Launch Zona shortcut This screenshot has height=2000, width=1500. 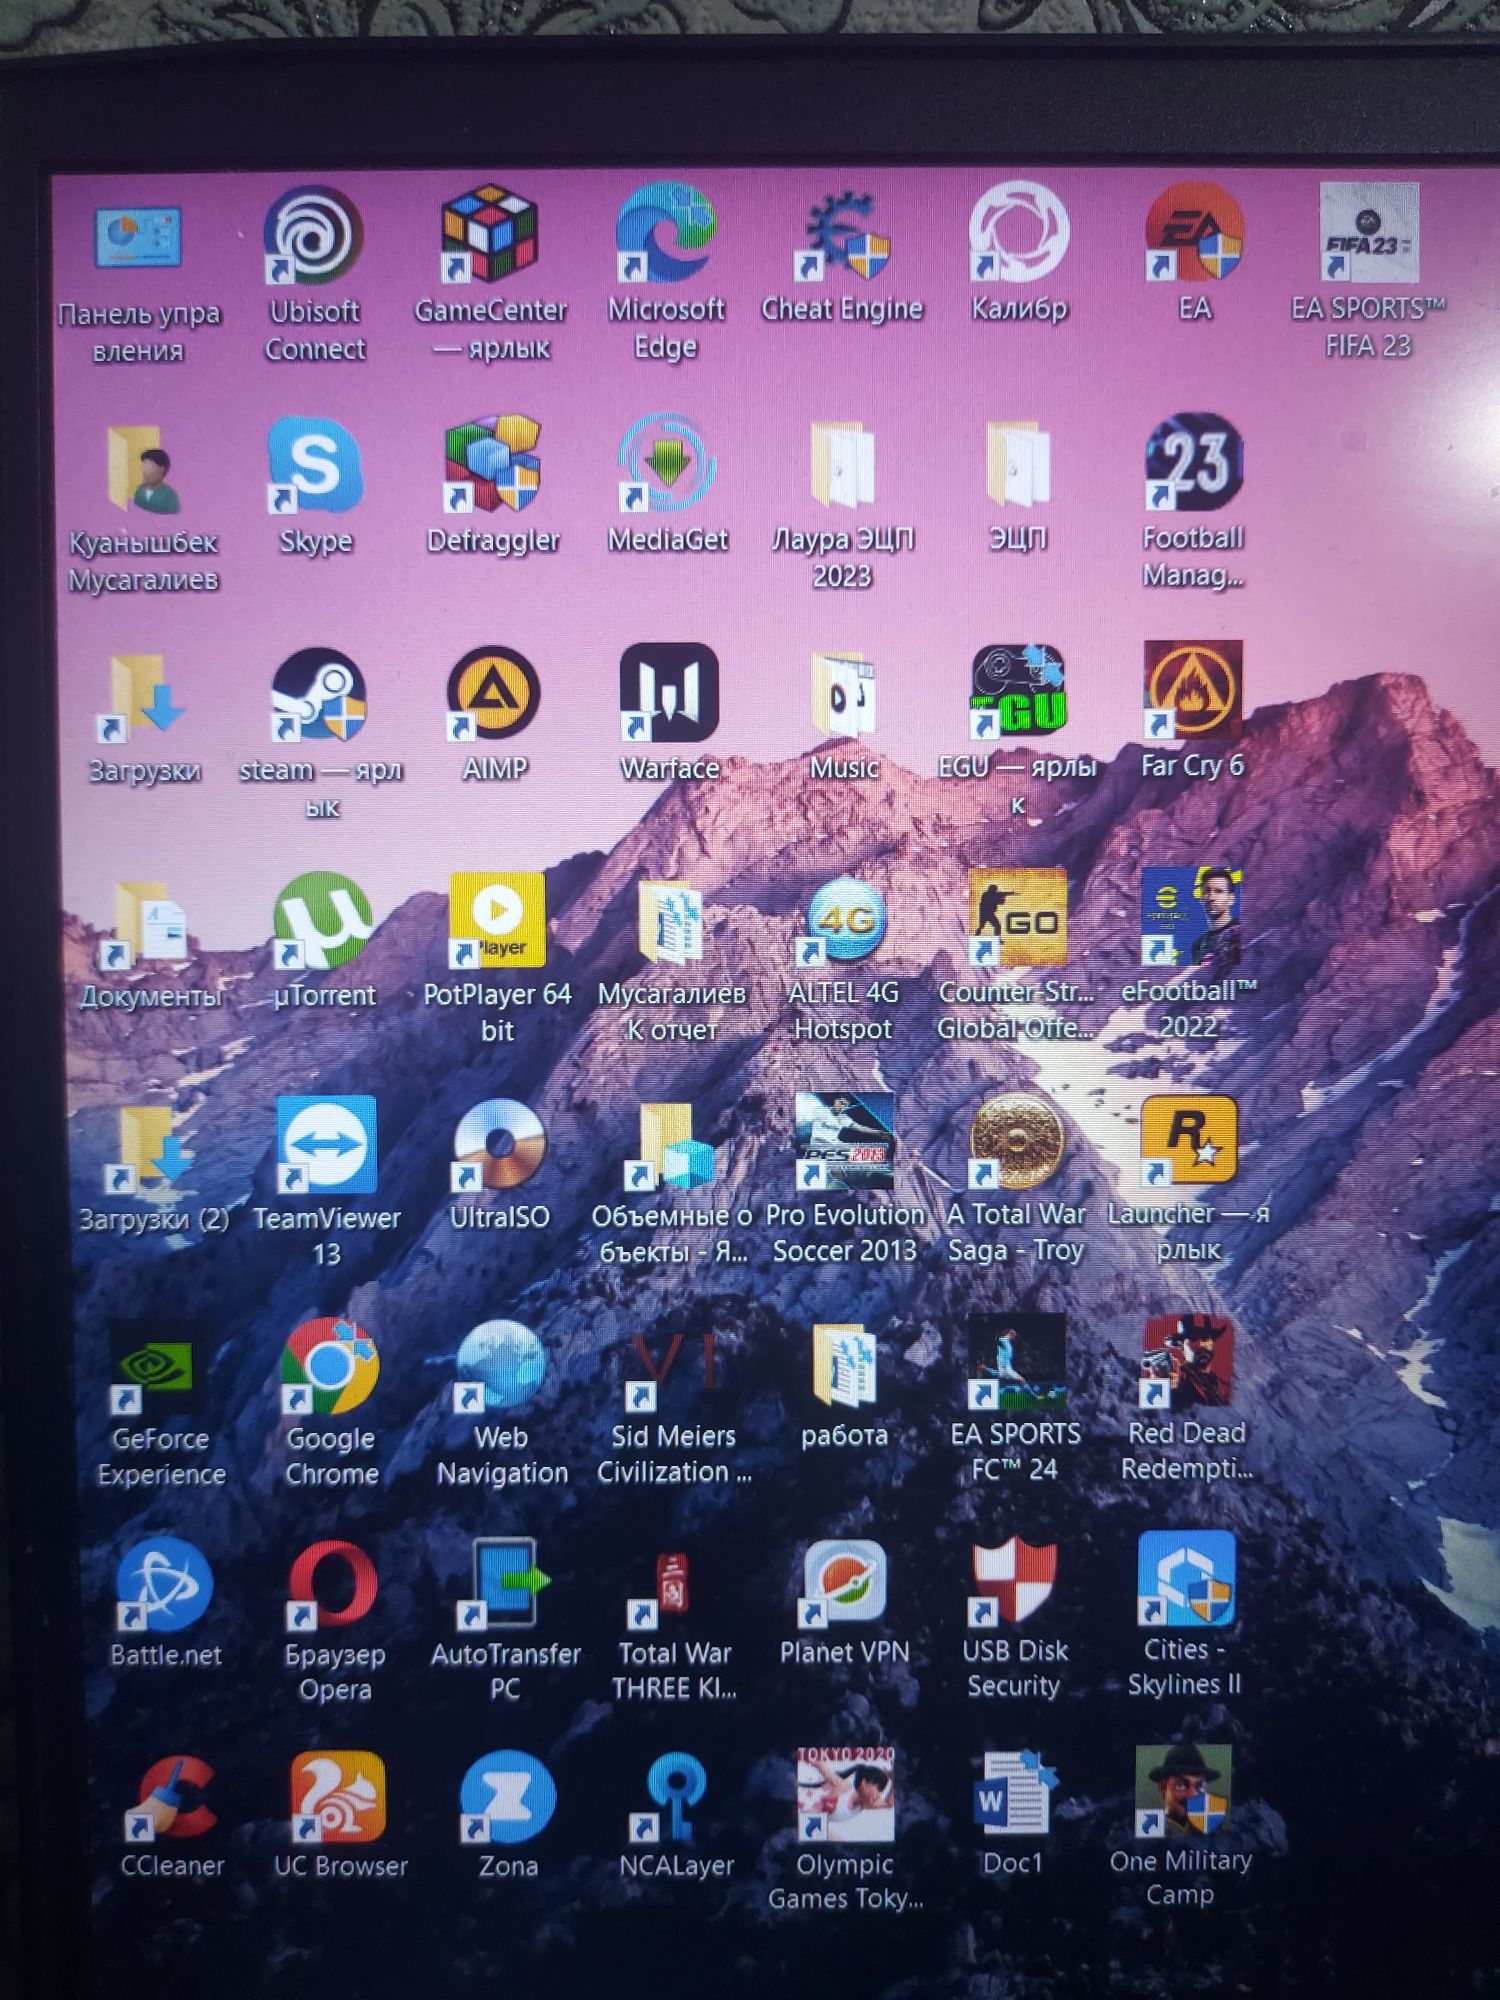[508, 1797]
